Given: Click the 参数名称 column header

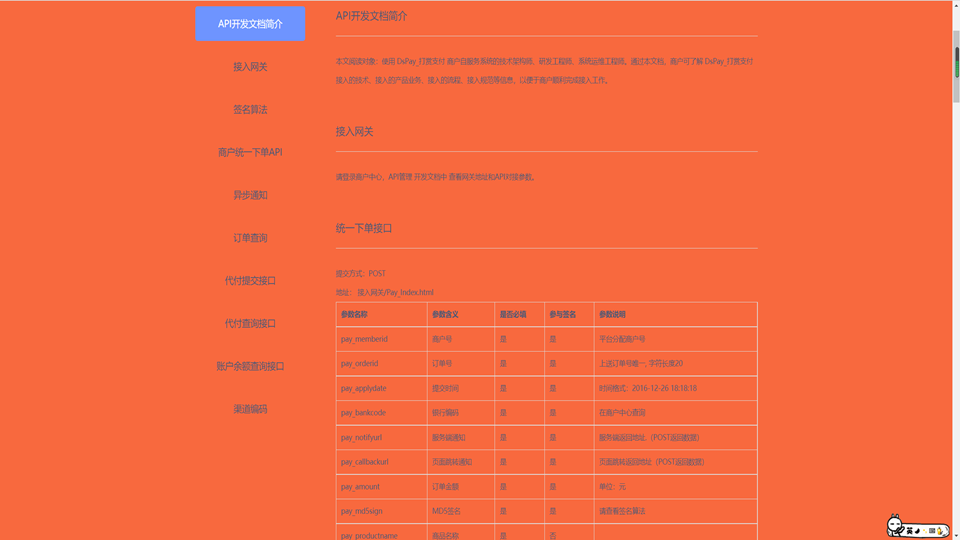Looking at the screenshot, I should (x=381, y=314).
